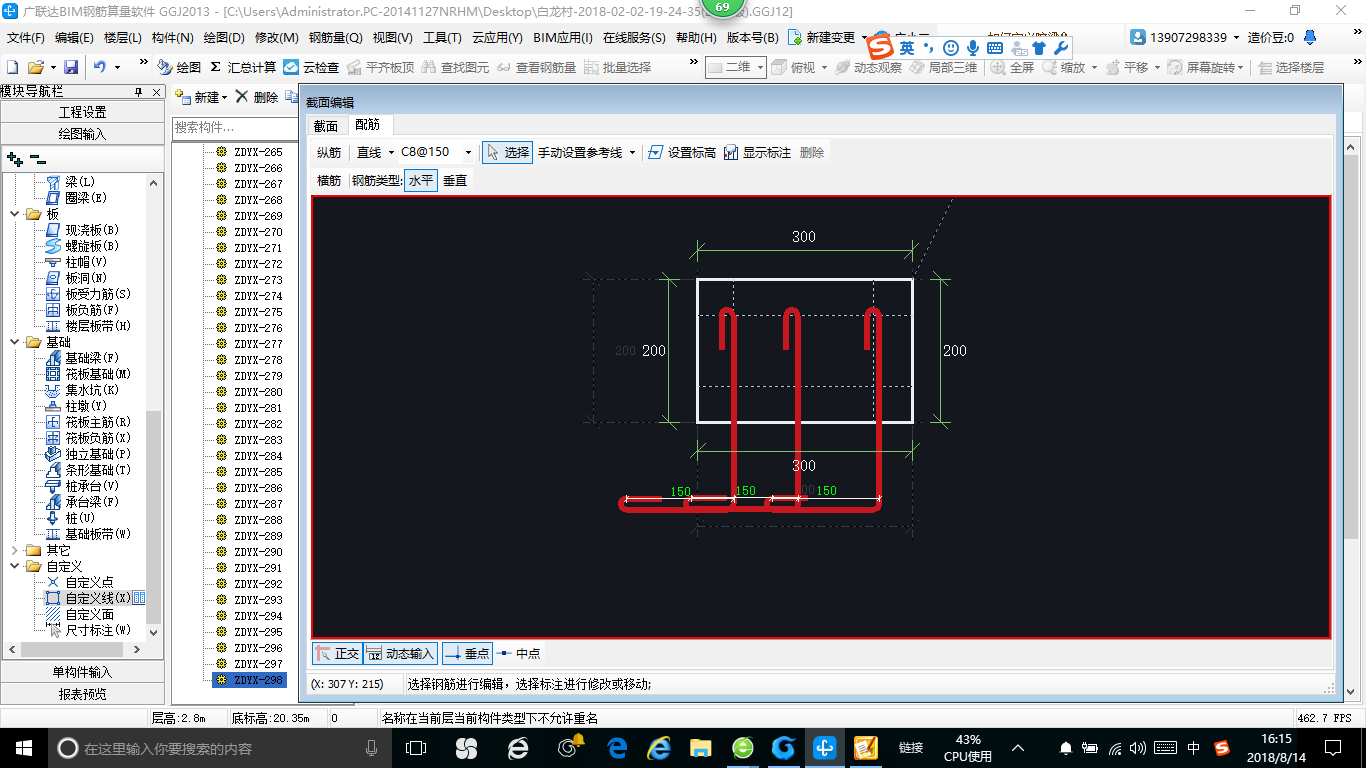Image resolution: width=1366 pixels, height=768 pixels.
Task: Run 云检查 cloud check
Action: pyautogui.click(x=311, y=67)
